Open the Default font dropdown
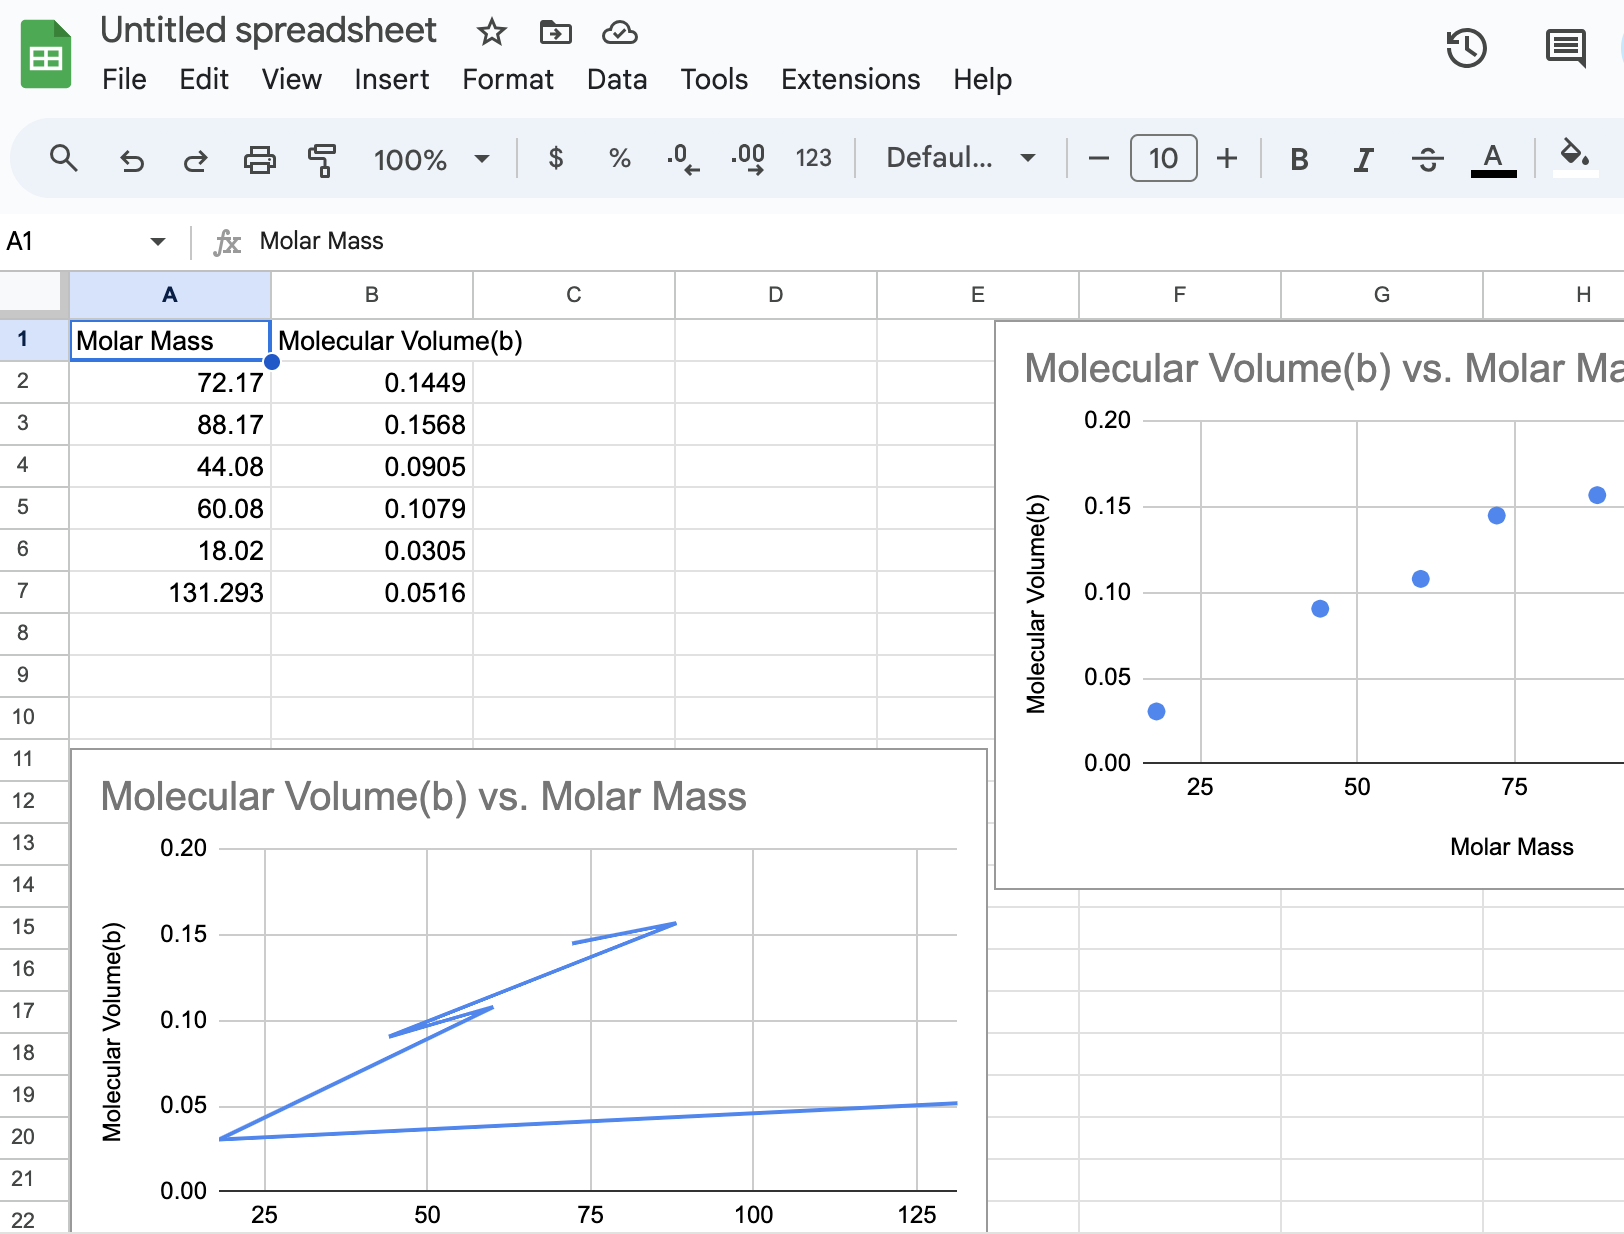 [960, 158]
